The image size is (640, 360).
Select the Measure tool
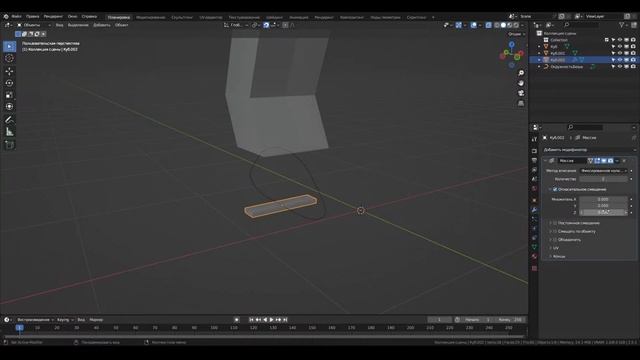pyautogui.click(x=9, y=132)
